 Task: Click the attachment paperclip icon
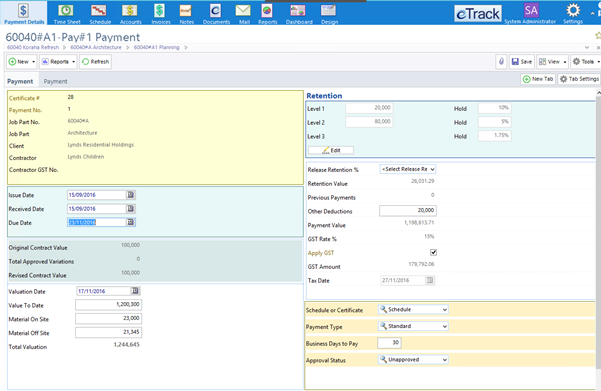[x=501, y=61]
